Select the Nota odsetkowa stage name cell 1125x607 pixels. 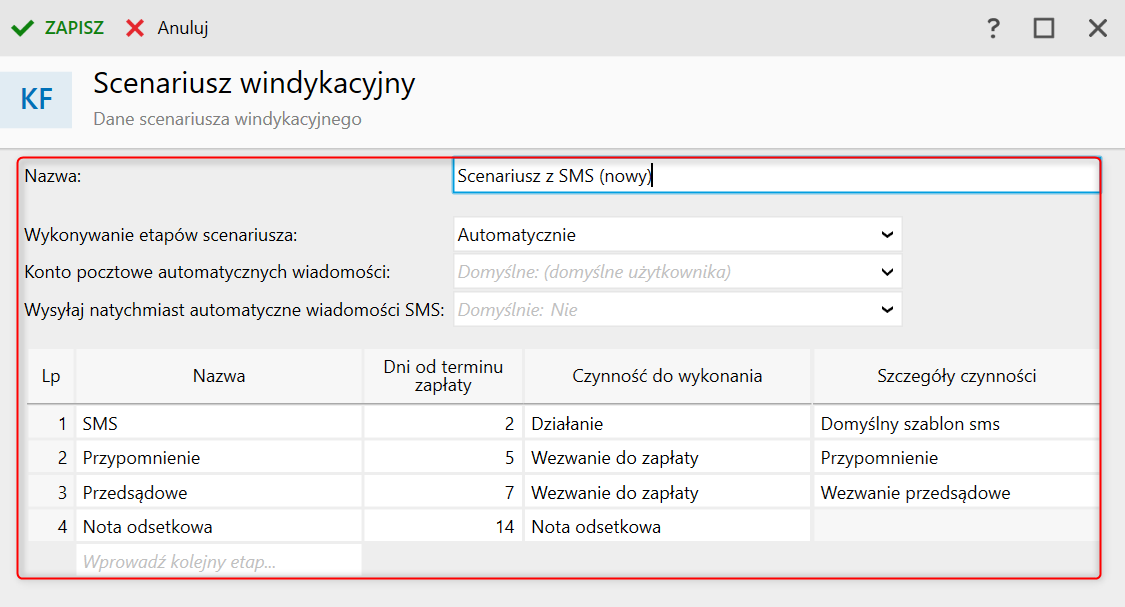219,527
